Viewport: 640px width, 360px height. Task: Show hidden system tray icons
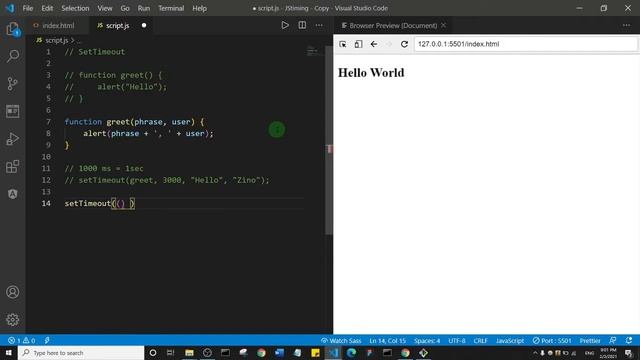tap(535, 353)
